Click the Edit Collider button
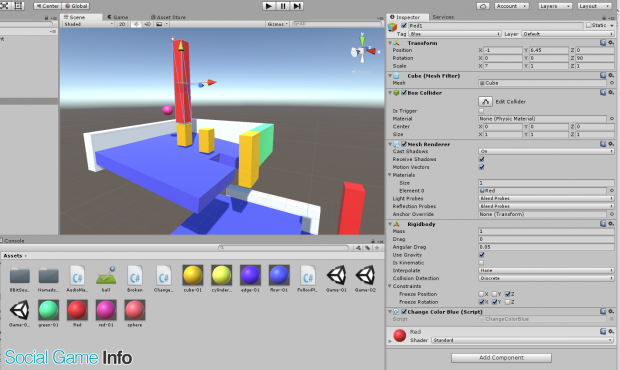This screenshot has height=370, width=620. [x=485, y=102]
